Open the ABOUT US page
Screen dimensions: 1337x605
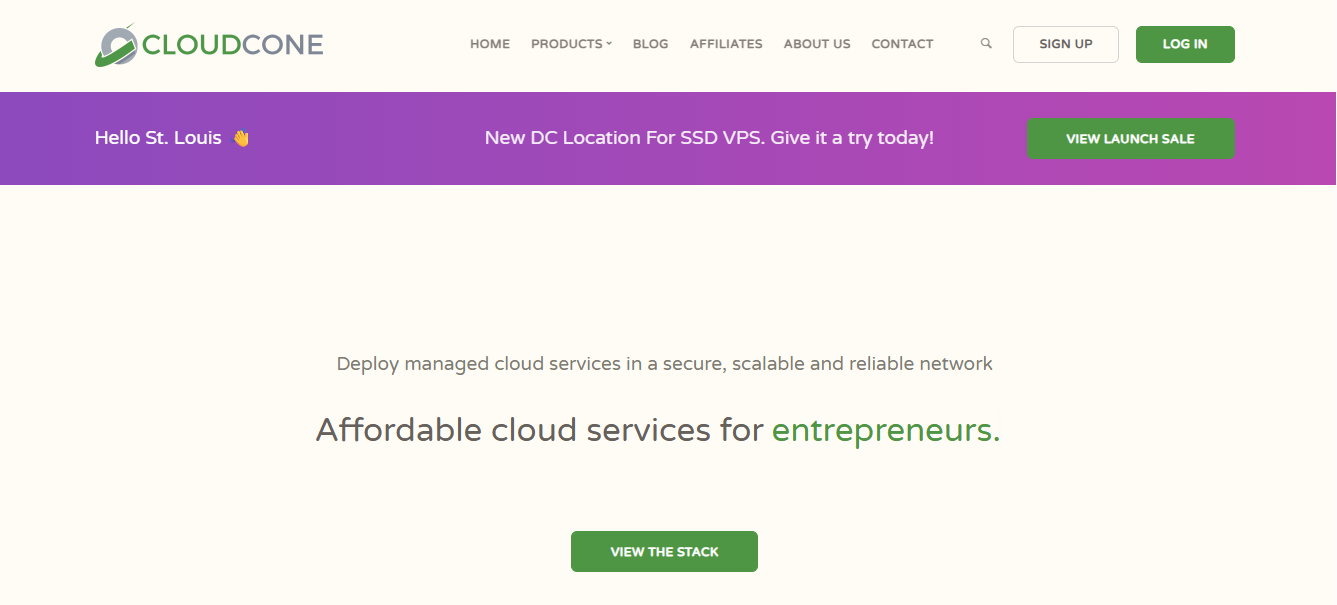click(817, 44)
